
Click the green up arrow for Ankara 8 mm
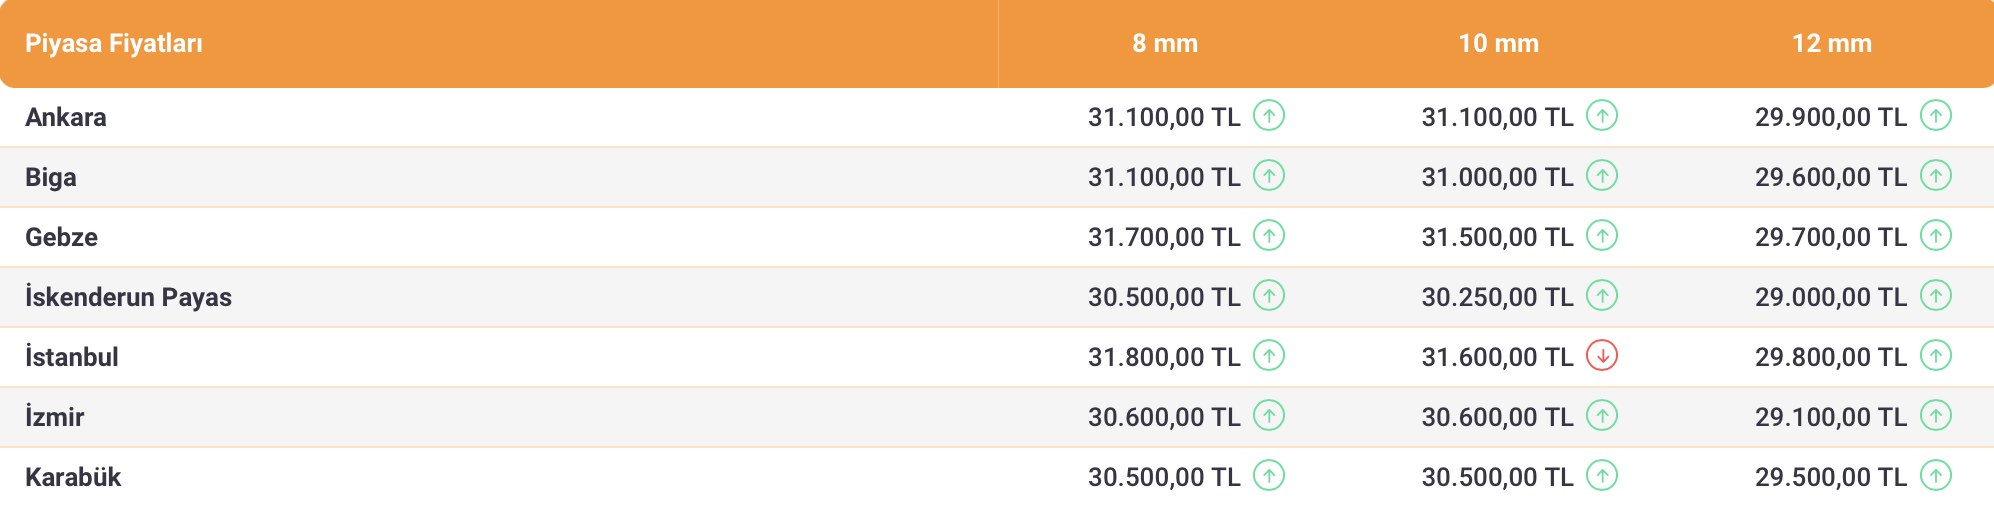click(x=1269, y=116)
